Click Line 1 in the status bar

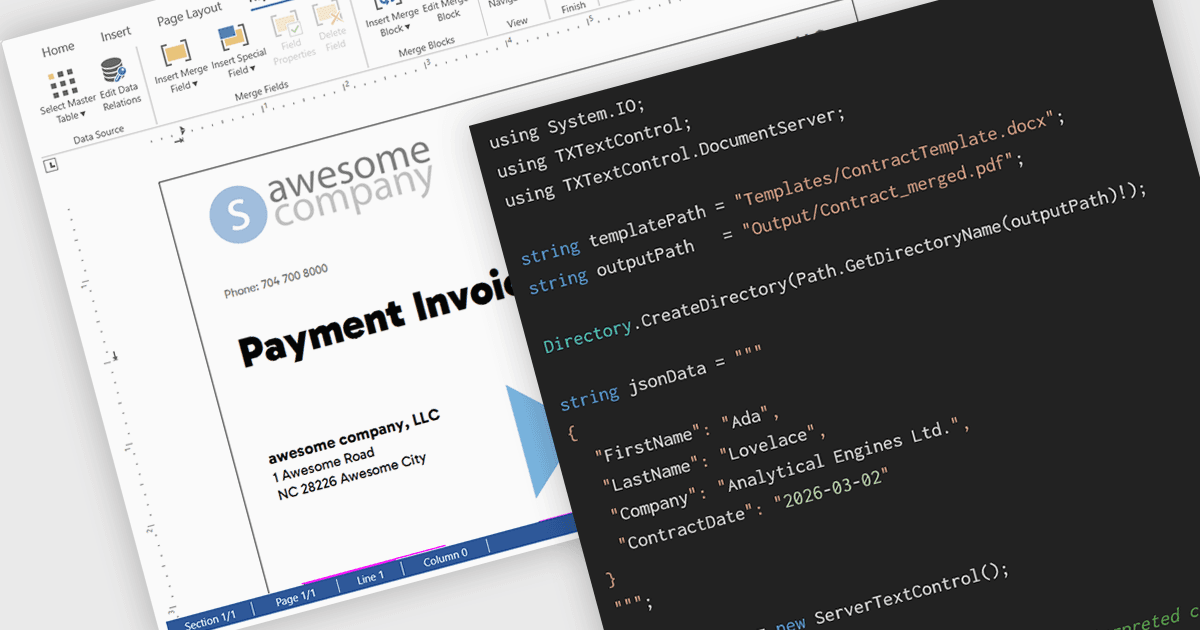pyautogui.click(x=370, y=577)
